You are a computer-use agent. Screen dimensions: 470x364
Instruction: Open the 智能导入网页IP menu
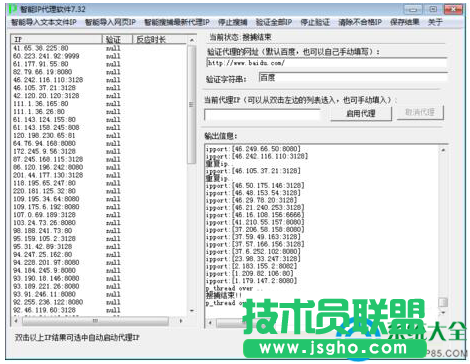tap(110, 22)
